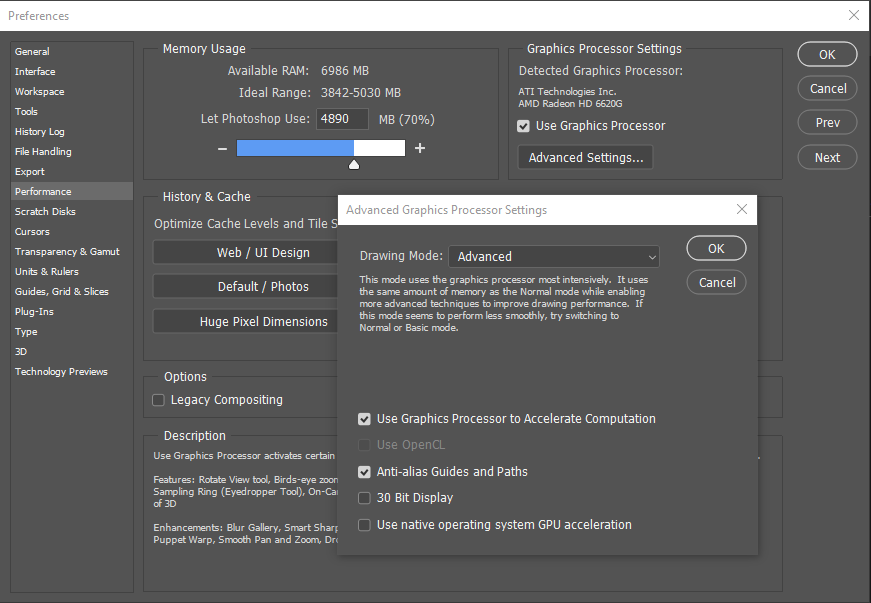
Task: Click Cancel in Advanced Graphics dialog
Action: [x=716, y=283]
